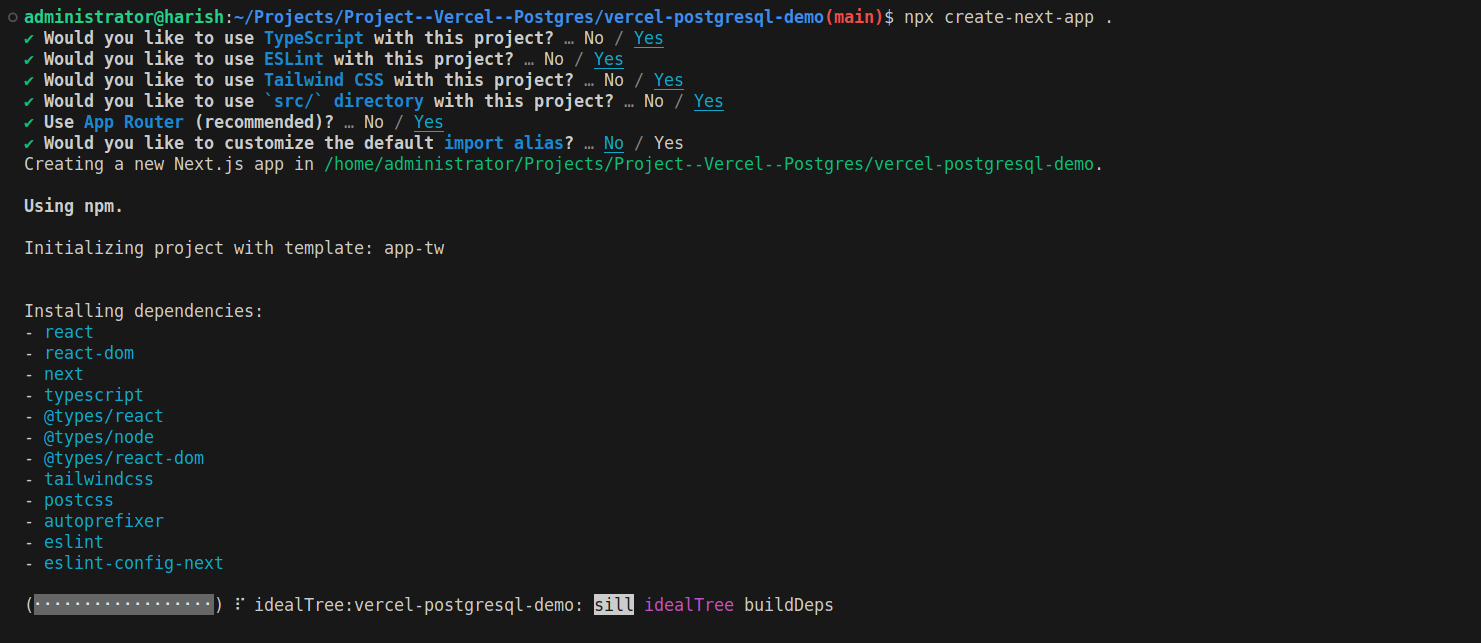
Task: Click the checkmark beside the App Router question
Action: click(29, 122)
